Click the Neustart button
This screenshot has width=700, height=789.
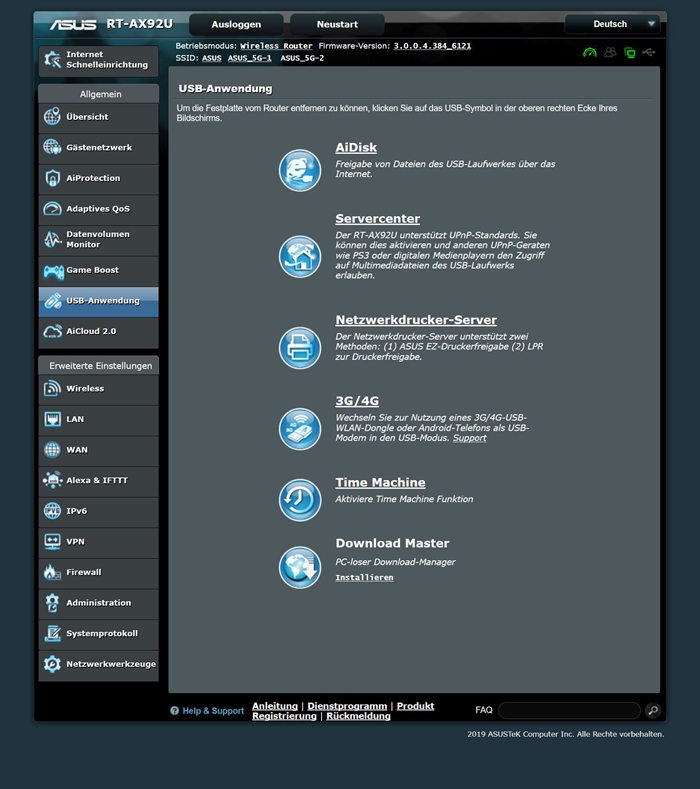pyautogui.click(x=337, y=24)
